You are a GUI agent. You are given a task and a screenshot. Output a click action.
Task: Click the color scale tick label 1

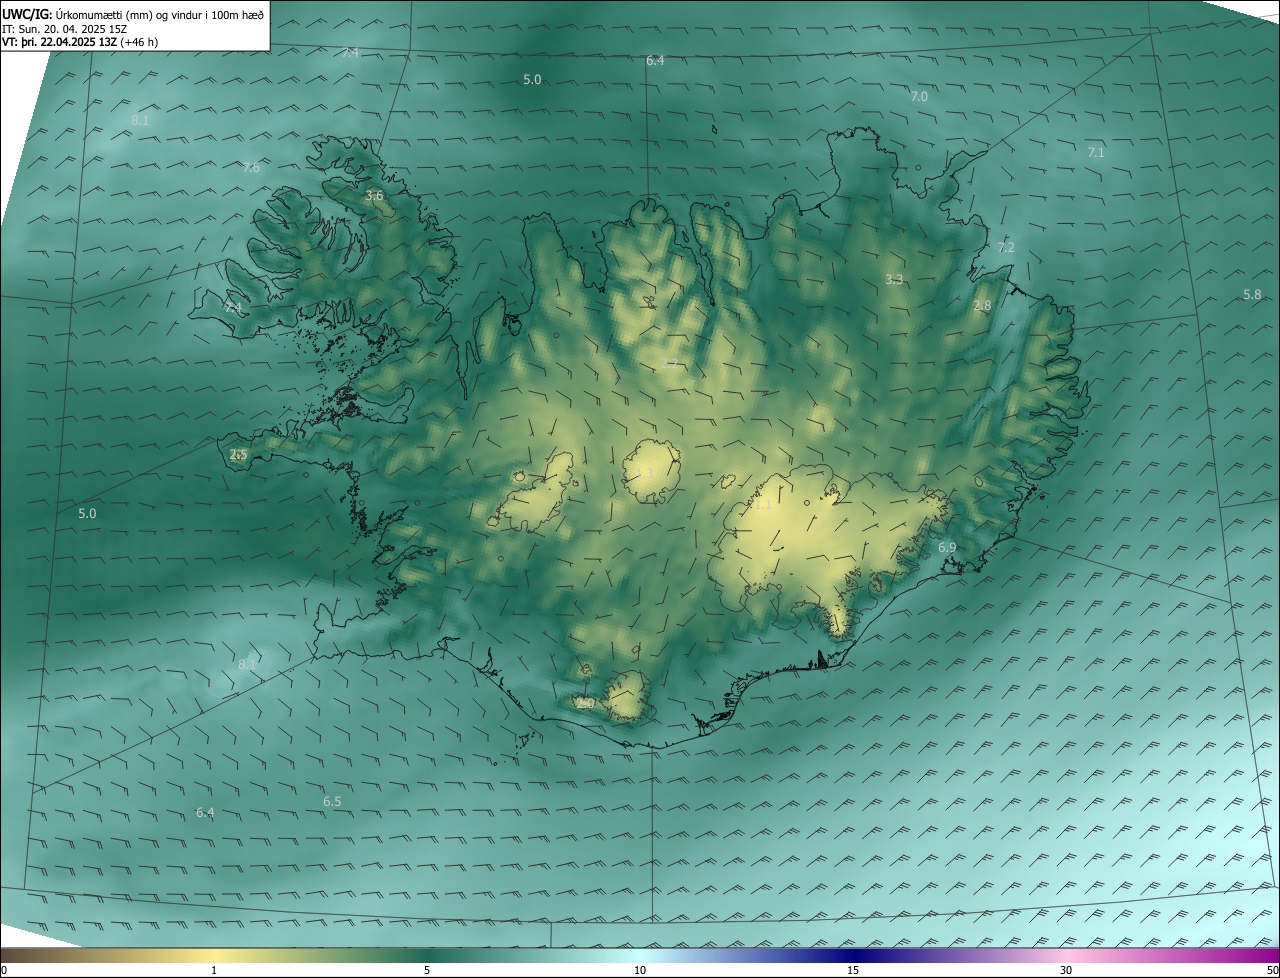(x=214, y=970)
